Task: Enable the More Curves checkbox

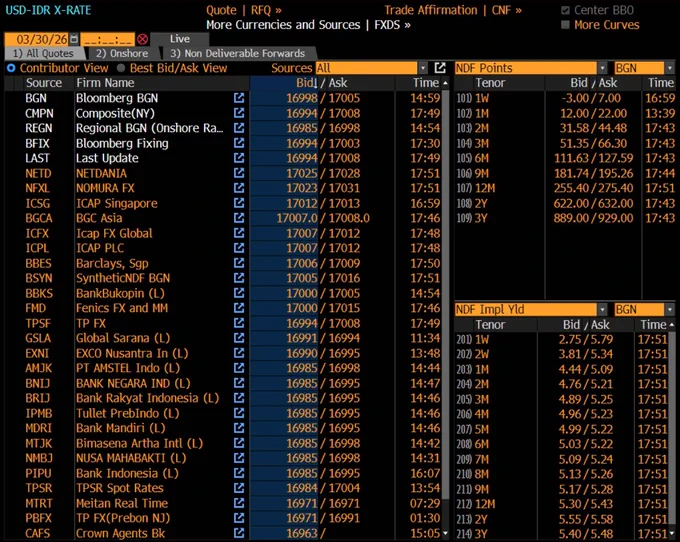Action: [x=565, y=25]
